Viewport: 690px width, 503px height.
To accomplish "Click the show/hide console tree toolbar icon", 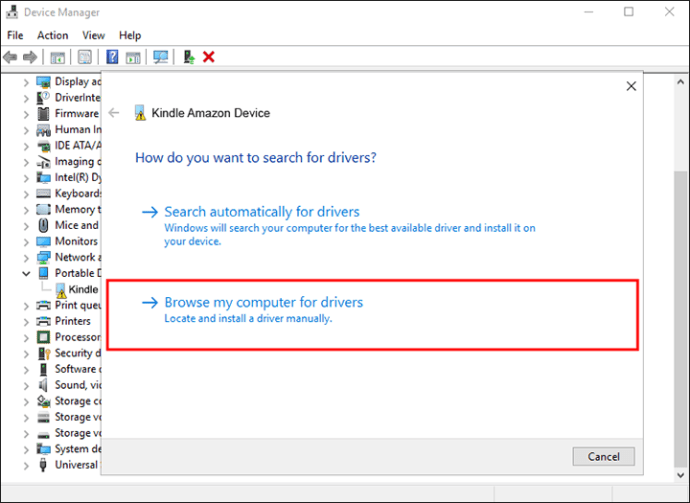I will coord(57,57).
